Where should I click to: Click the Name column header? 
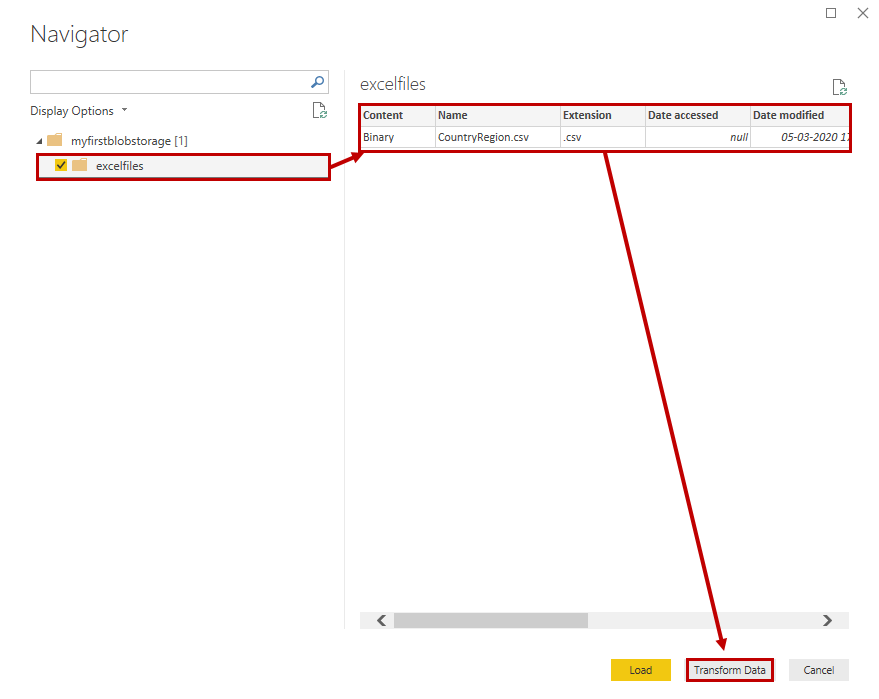(498, 115)
